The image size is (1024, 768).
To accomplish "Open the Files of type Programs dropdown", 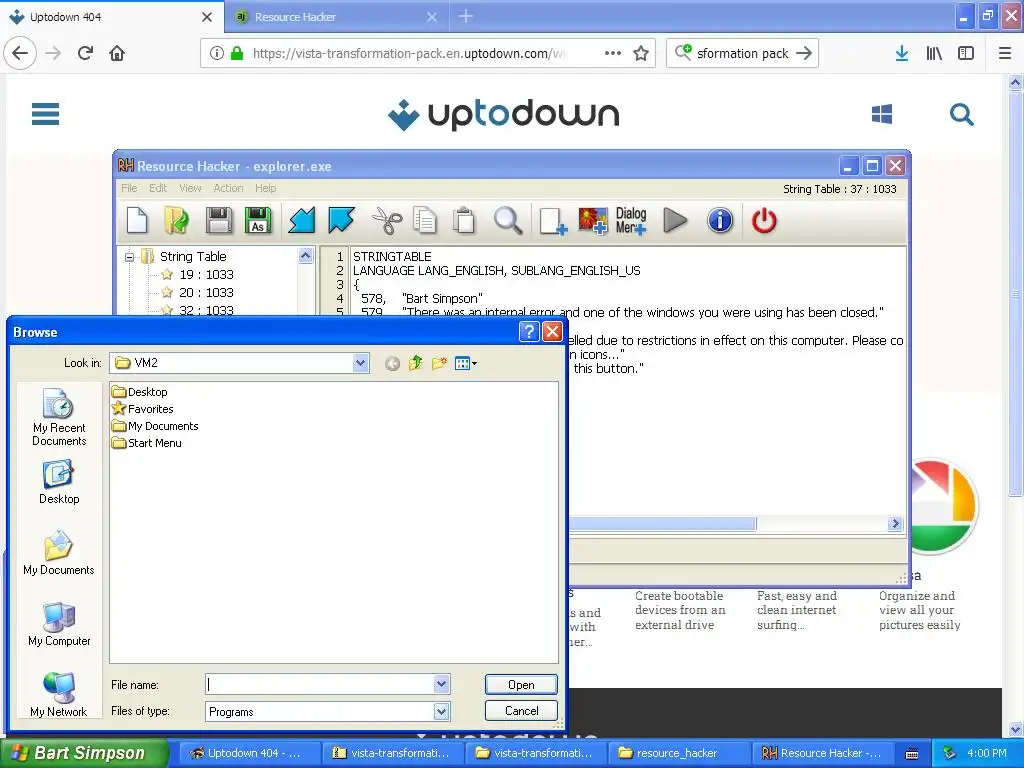I will click(441, 711).
